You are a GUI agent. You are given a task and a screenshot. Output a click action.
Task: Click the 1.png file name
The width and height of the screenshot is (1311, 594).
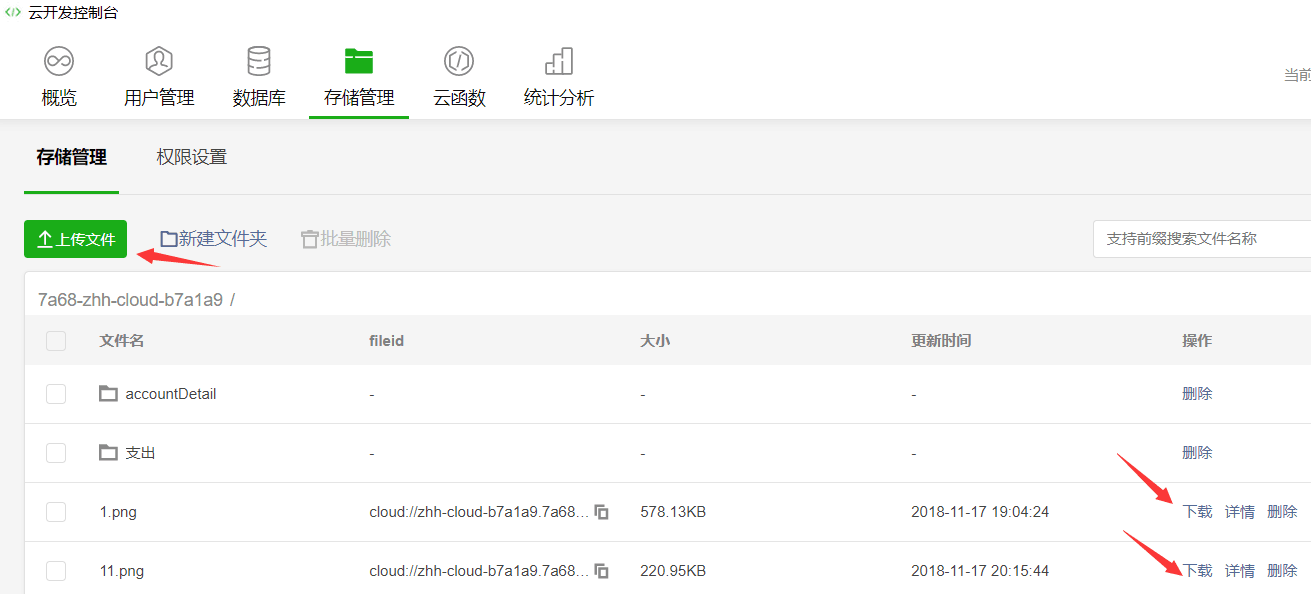[118, 512]
